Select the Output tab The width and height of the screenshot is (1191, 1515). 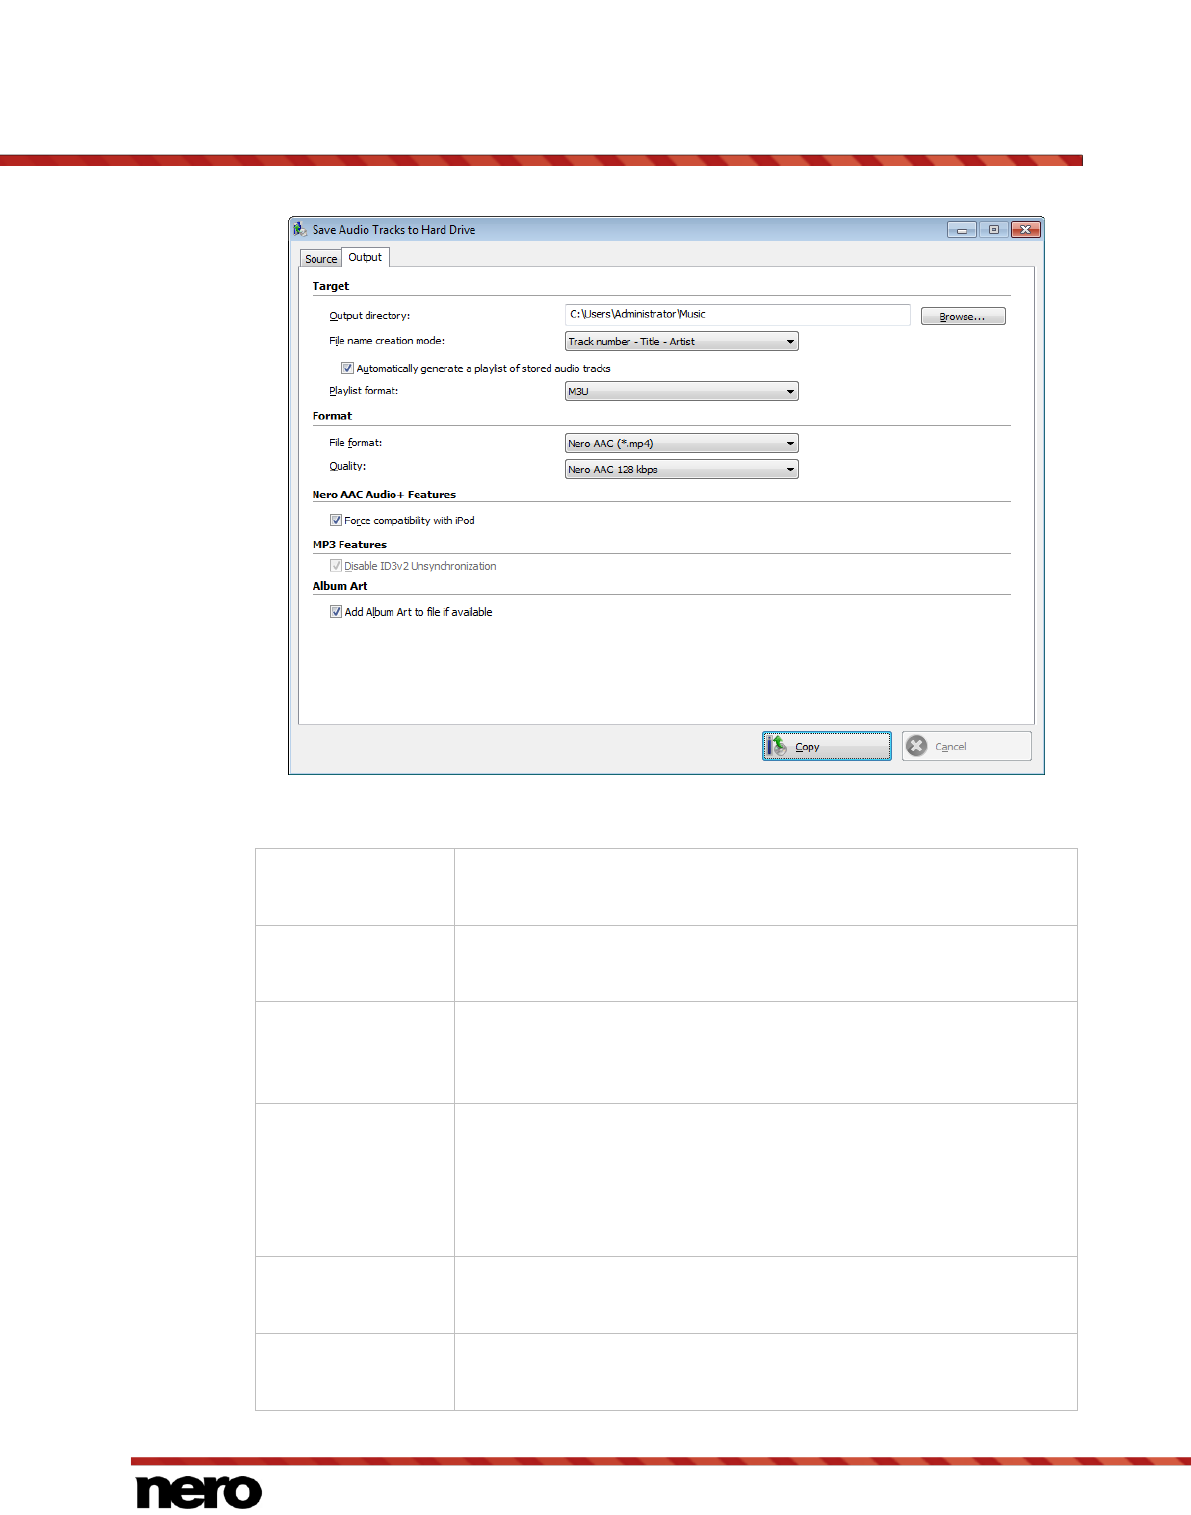[365, 257]
